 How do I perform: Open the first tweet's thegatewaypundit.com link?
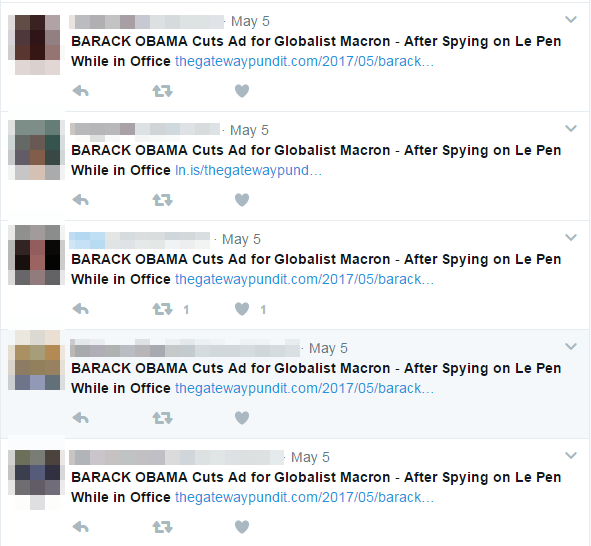(x=305, y=61)
